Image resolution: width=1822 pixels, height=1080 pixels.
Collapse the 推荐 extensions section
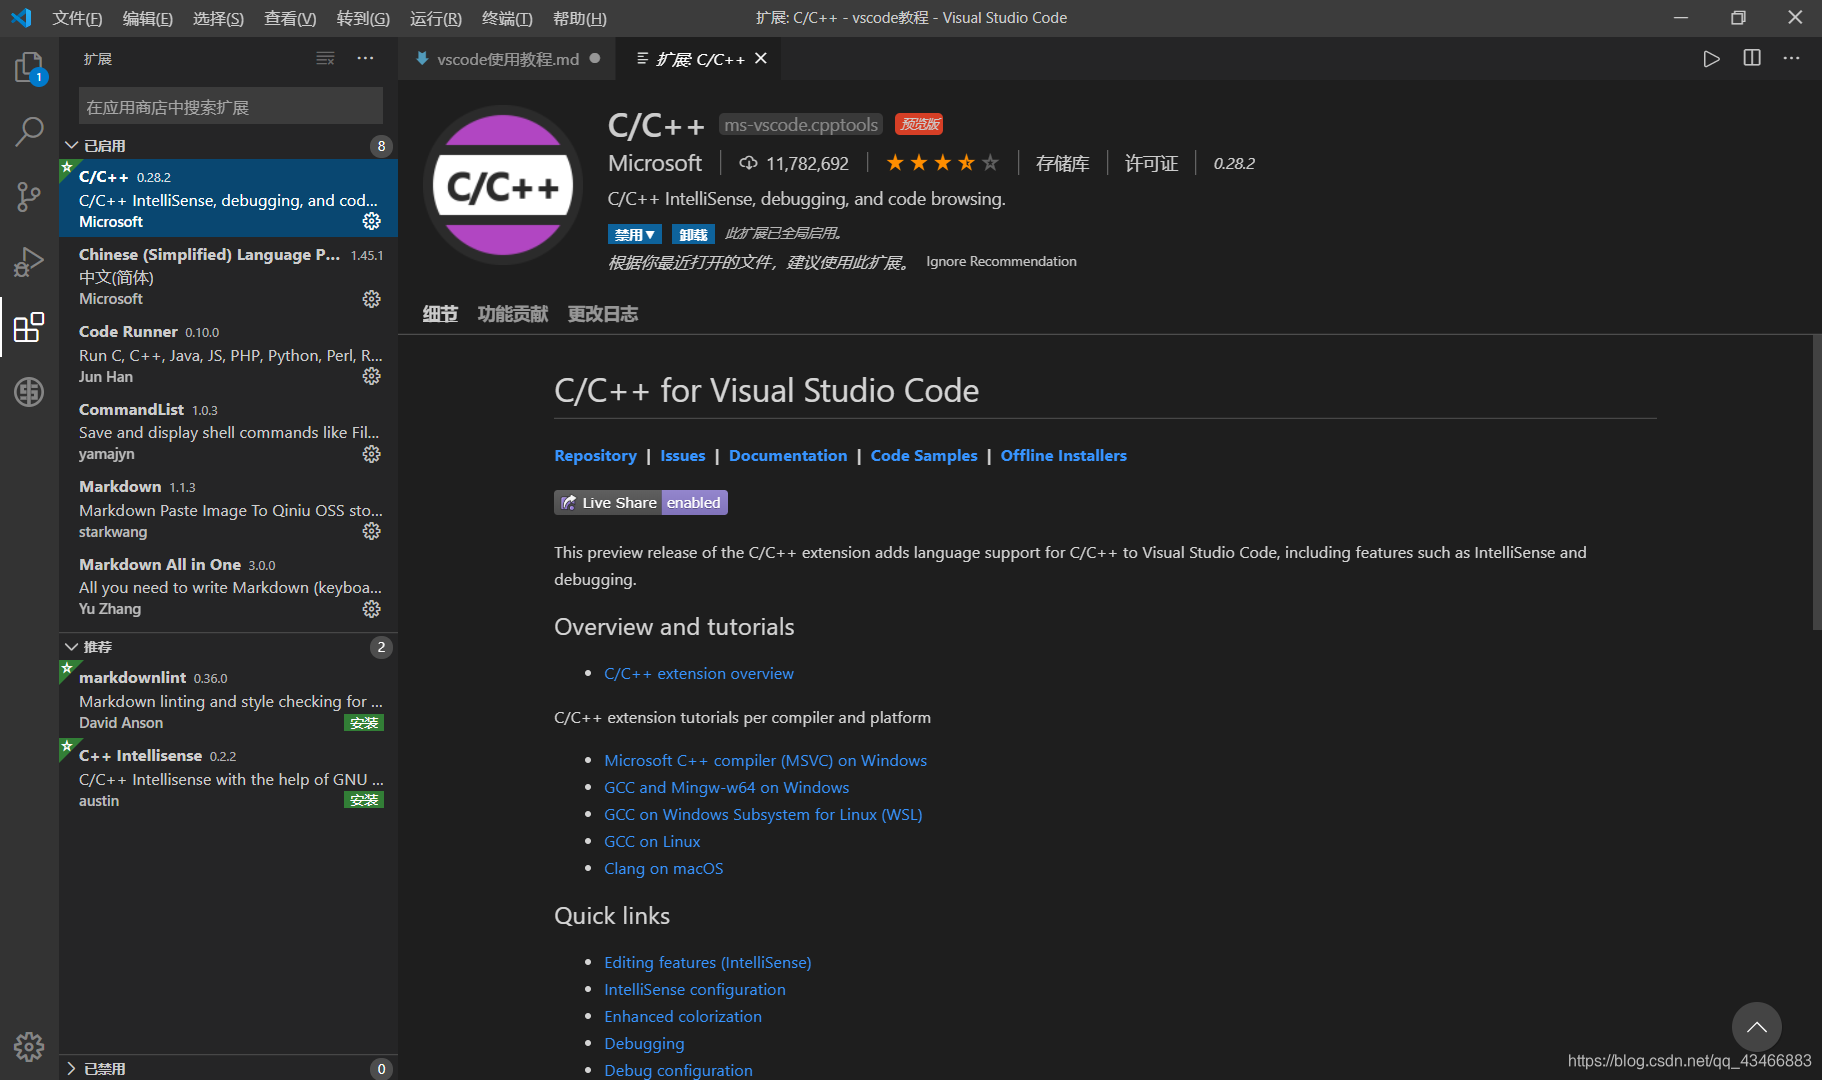click(x=71, y=646)
